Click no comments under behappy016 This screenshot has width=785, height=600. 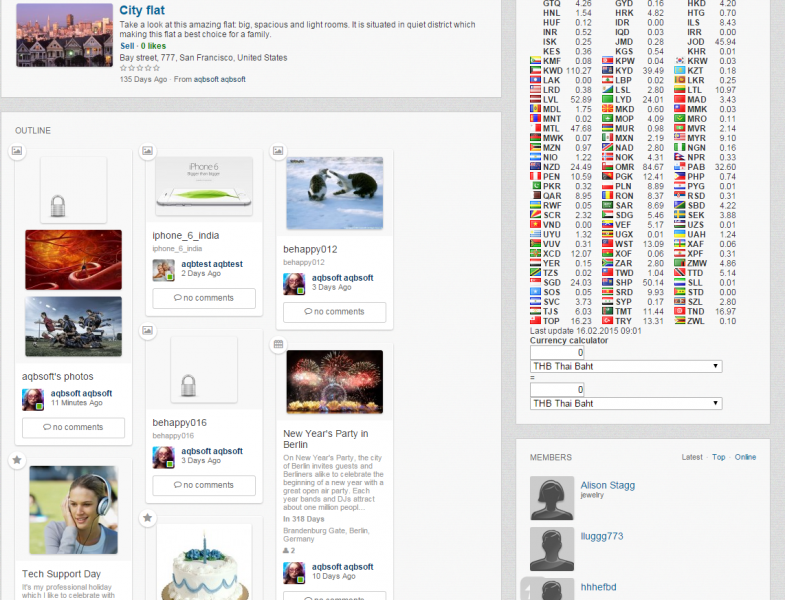(204, 485)
